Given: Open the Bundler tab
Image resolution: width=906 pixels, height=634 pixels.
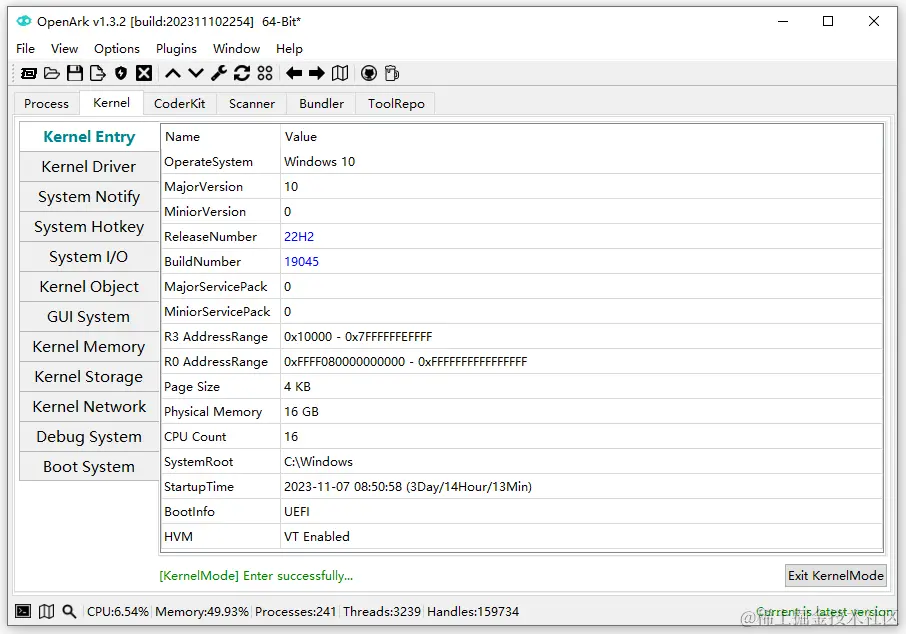Looking at the screenshot, I should pyautogui.click(x=321, y=103).
